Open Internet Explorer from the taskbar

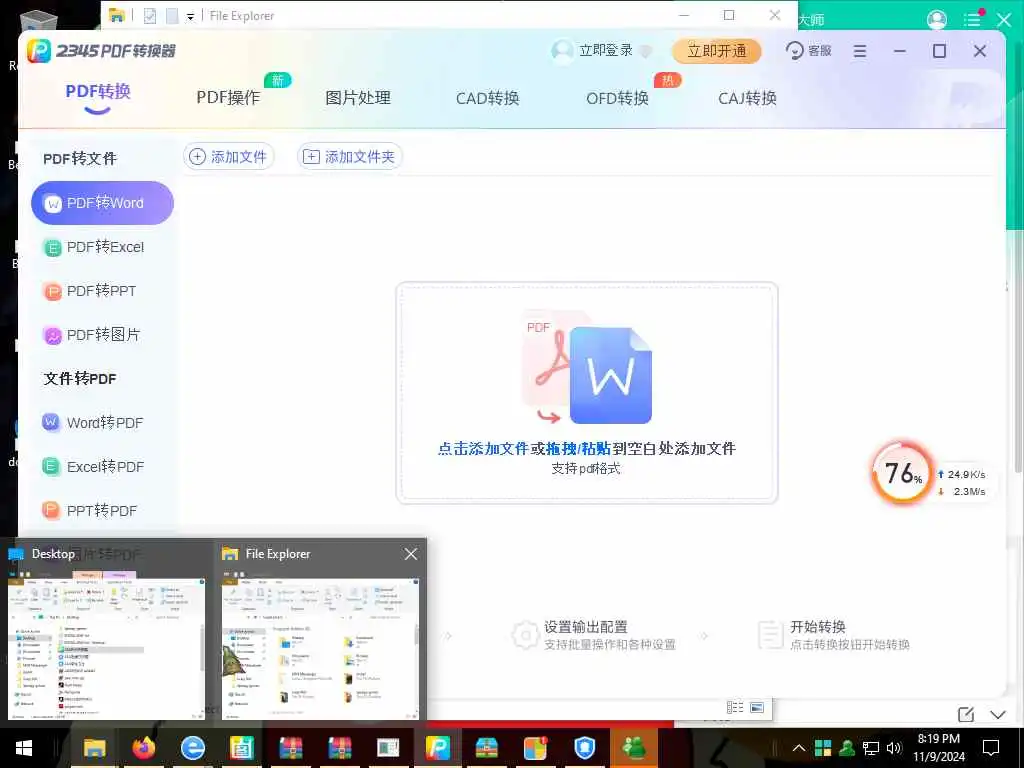pos(193,748)
